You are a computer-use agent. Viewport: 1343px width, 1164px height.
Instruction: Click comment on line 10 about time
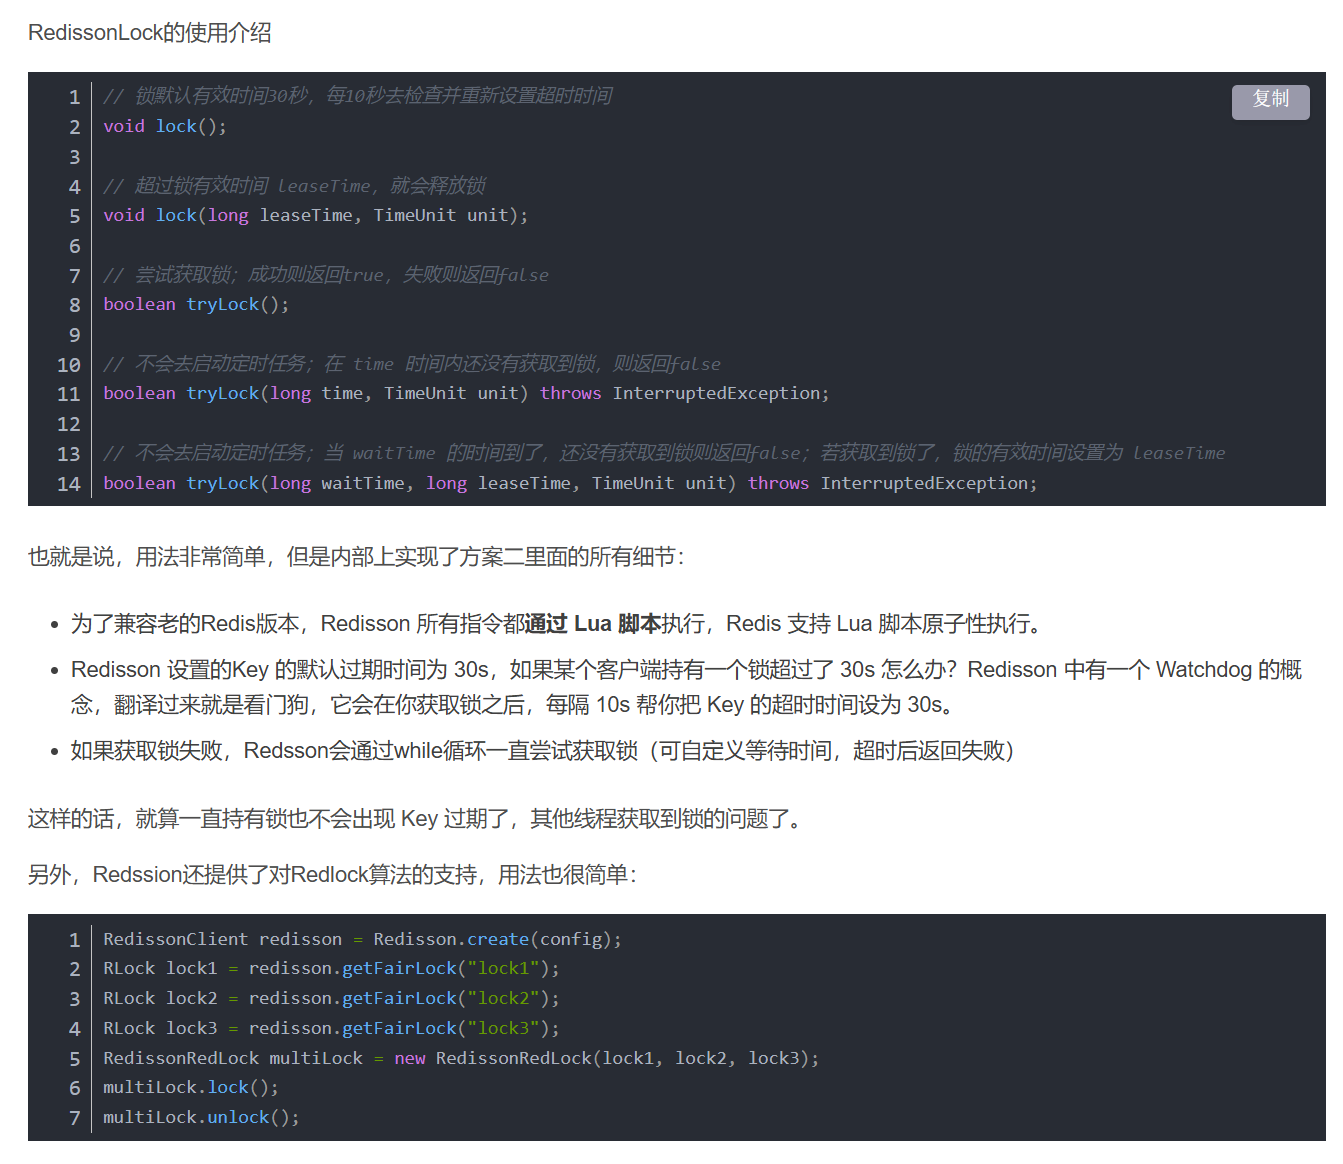[412, 364]
